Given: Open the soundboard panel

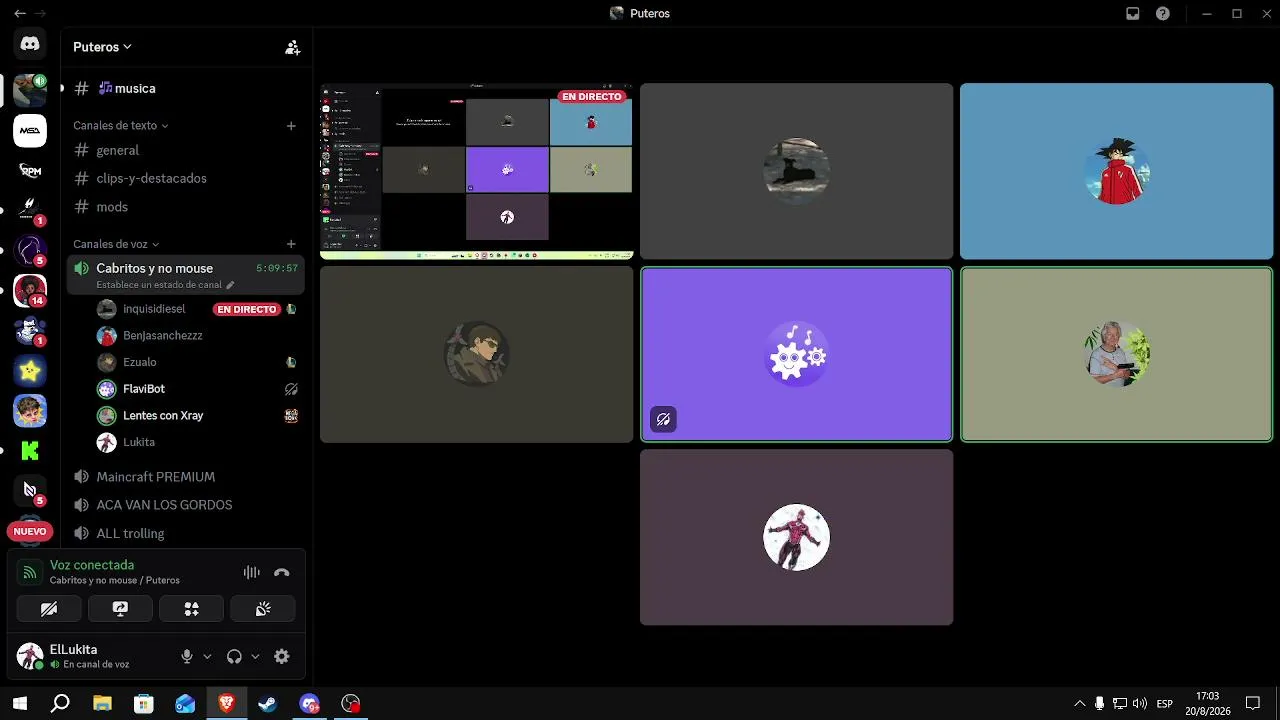Looking at the screenshot, I should point(263,608).
